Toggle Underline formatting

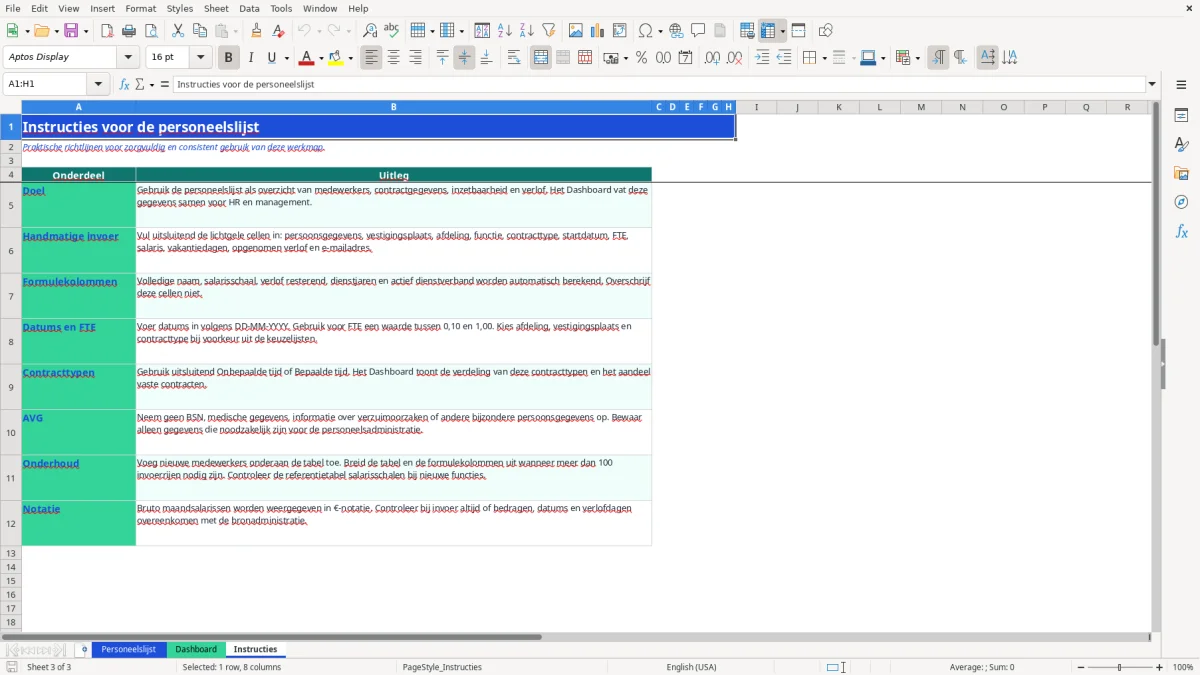272,58
